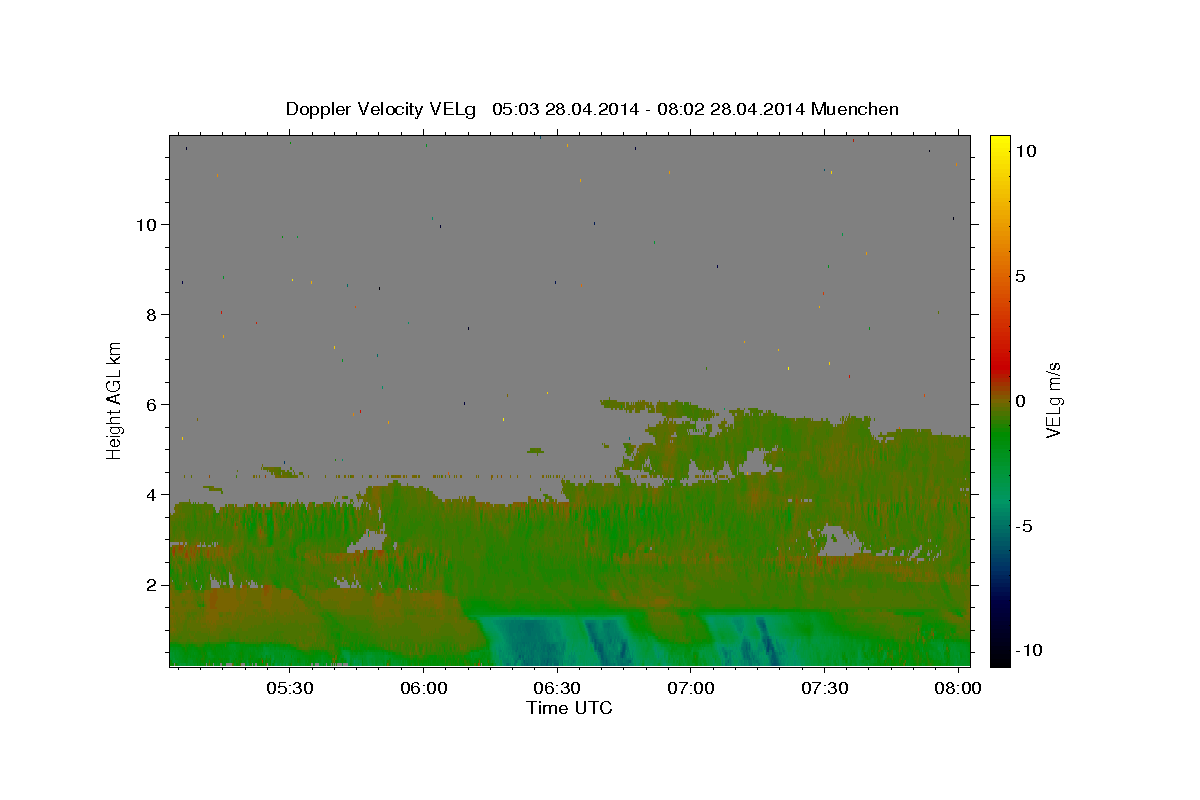Click the 'Muenchen' location in the title
Screen dimensions: 1200x800
855,109
